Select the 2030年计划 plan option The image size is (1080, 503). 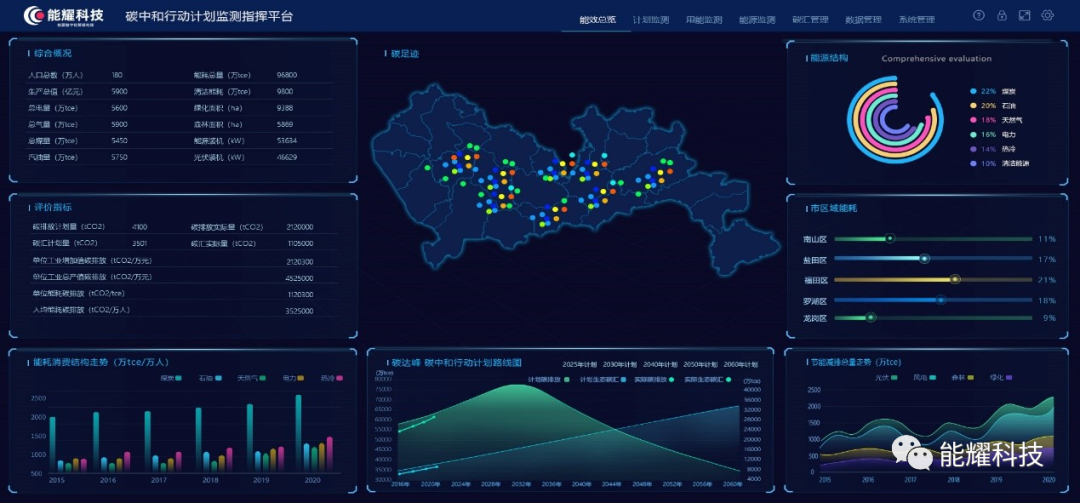619,364
